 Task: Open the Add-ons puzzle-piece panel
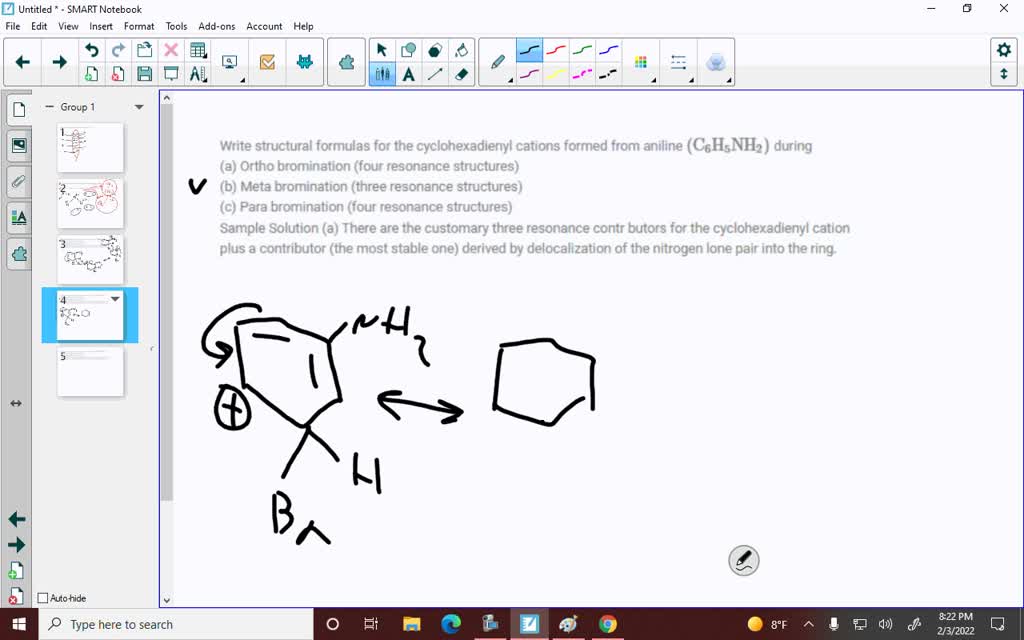pos(18,255)
